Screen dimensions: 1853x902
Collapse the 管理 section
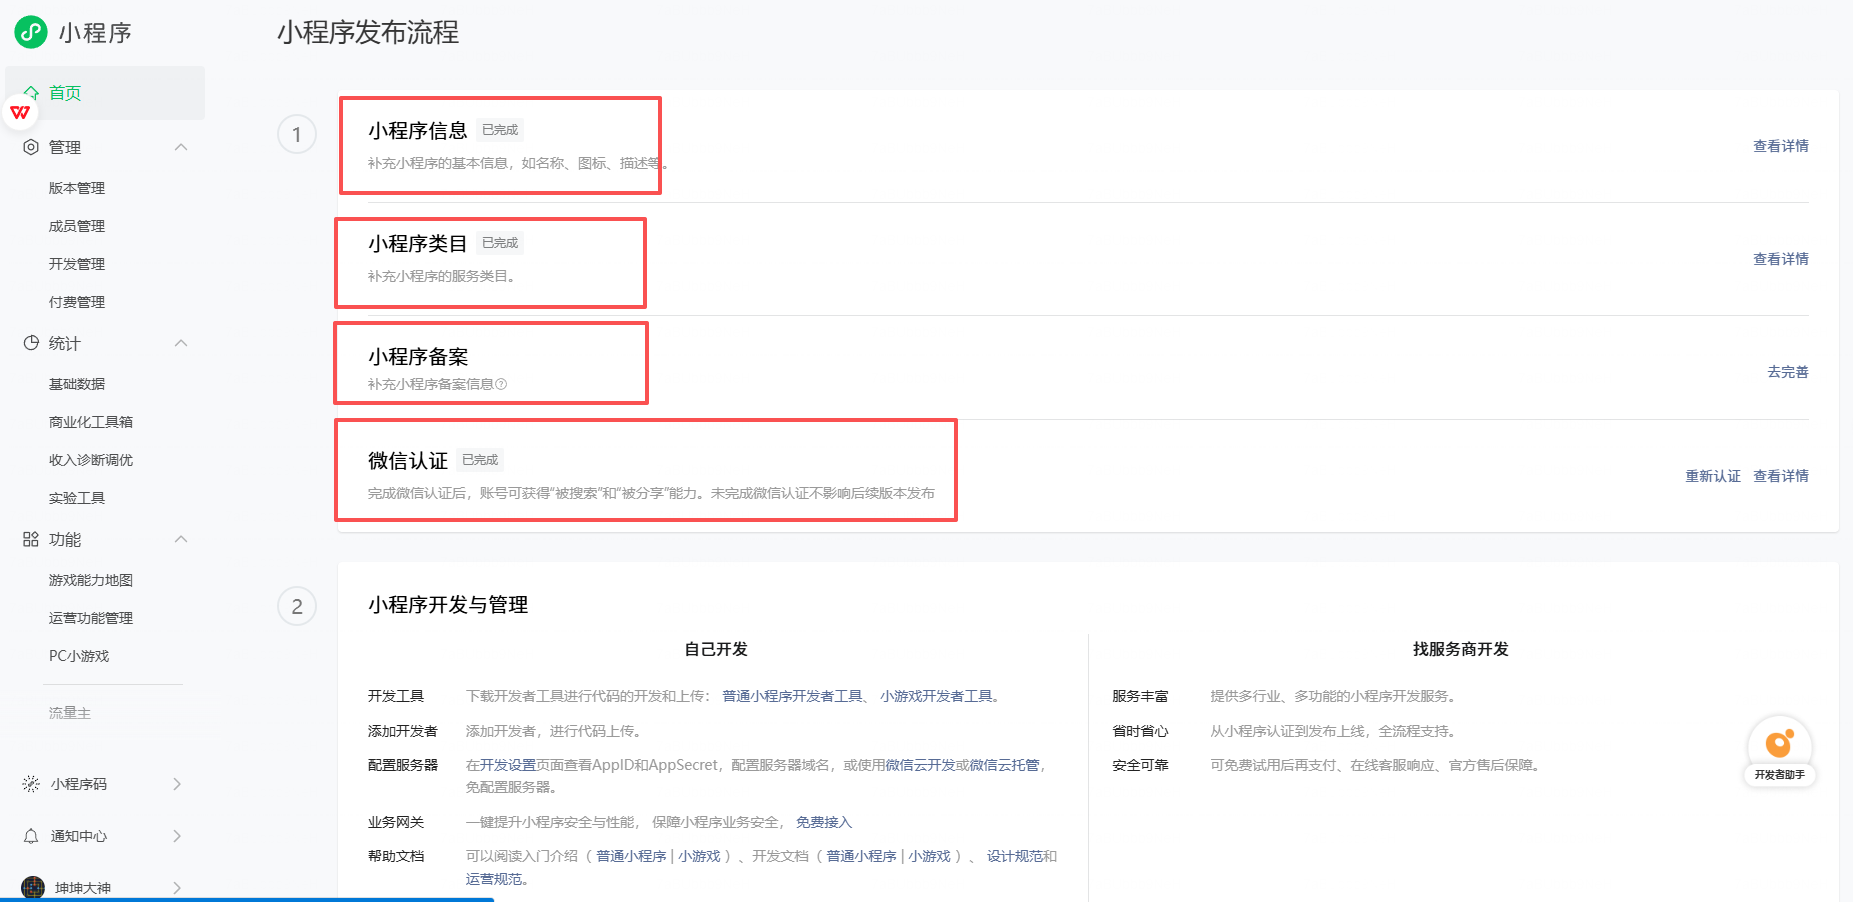coord(181,146)
